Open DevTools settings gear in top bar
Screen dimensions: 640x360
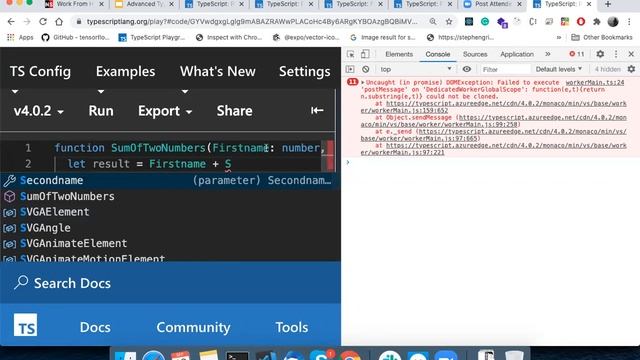click(600, 54)
